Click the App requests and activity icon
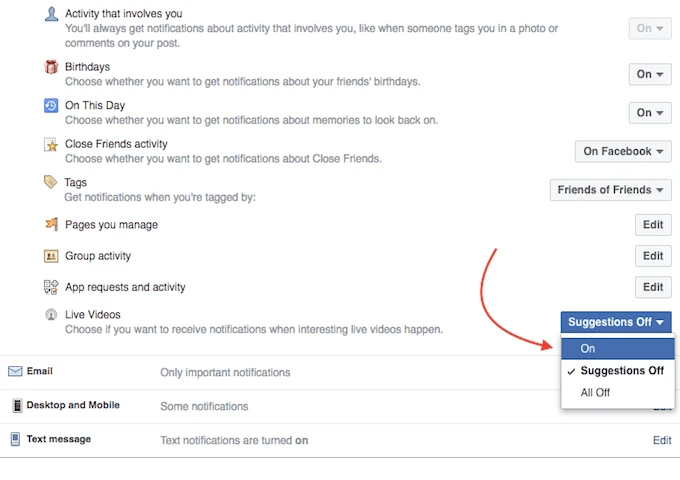The width and height of the screenshot is (680, 480). [x=51, y=287]
